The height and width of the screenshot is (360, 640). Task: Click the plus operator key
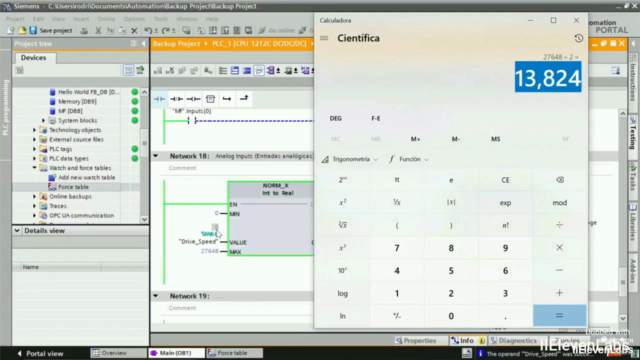point(560,293)
